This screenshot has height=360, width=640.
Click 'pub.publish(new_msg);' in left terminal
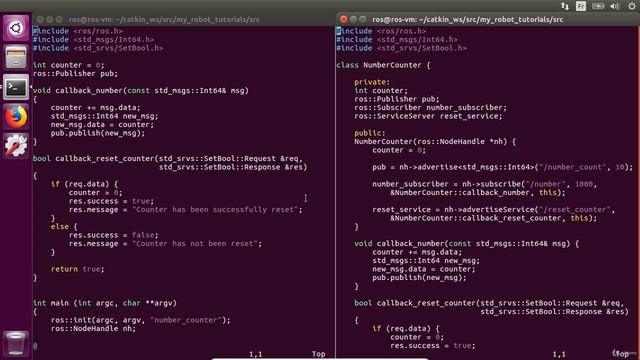(x=98, y=133)
